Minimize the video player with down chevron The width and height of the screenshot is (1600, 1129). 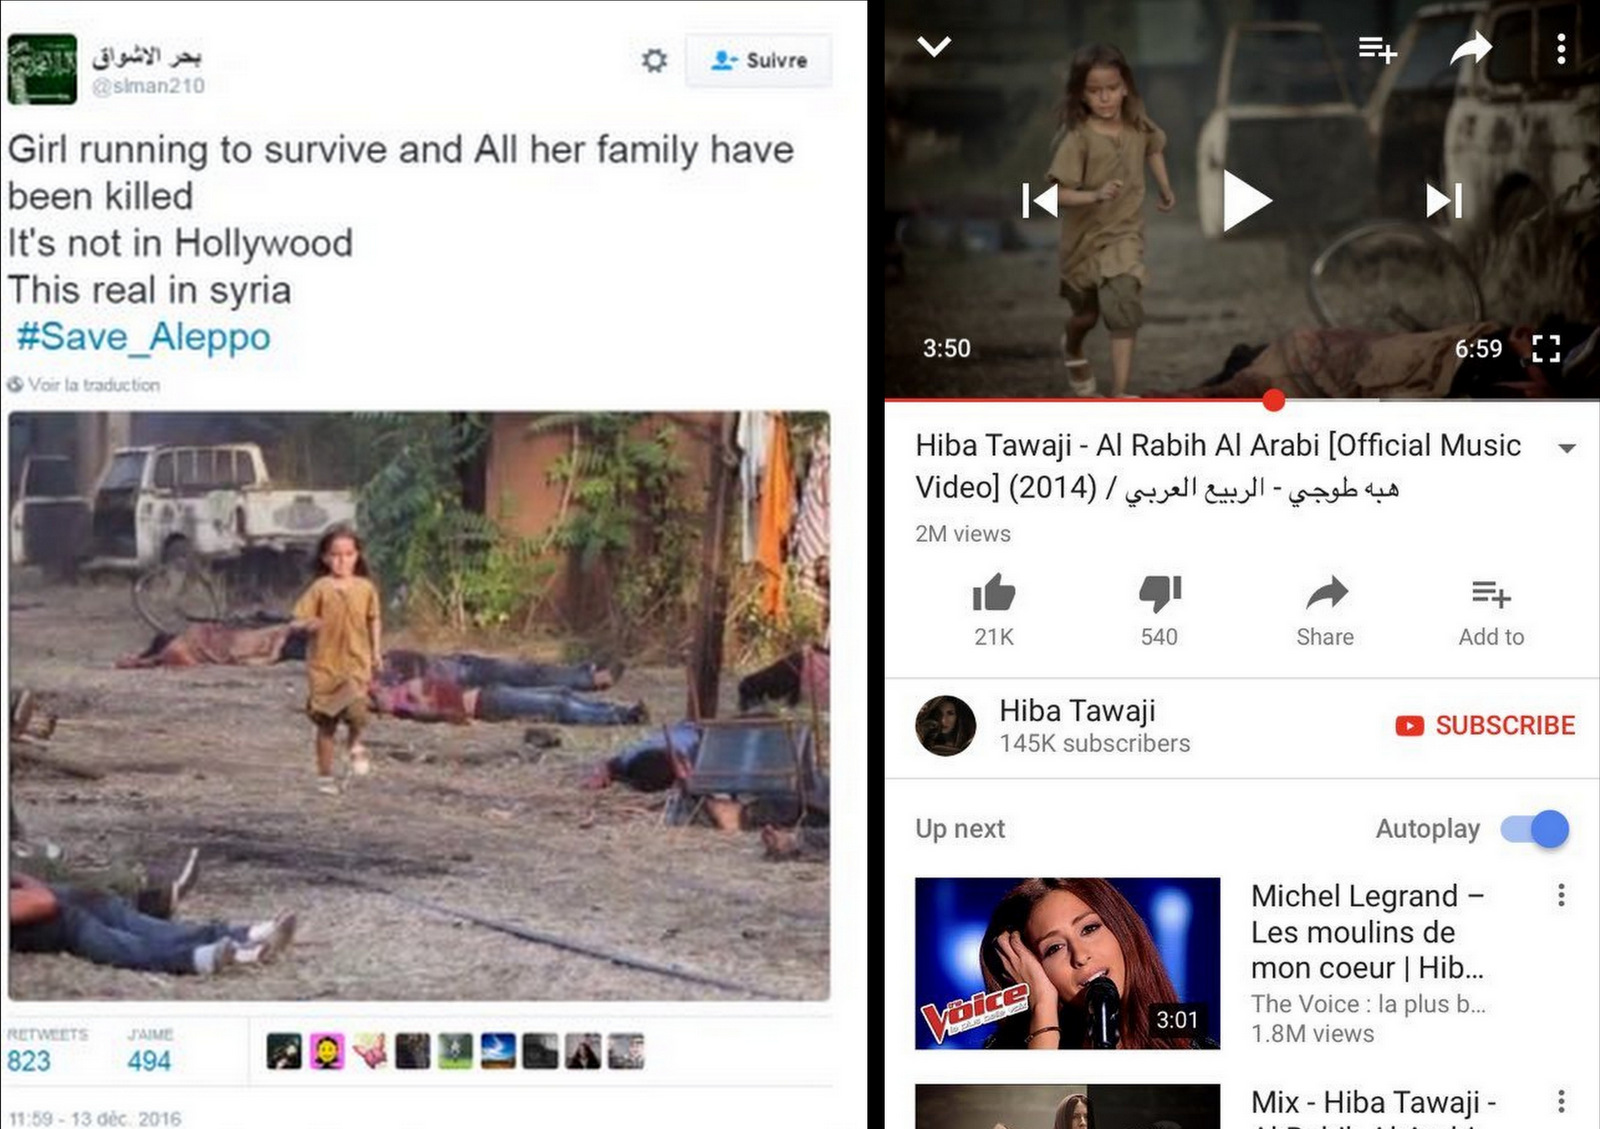tap(934, 47)
